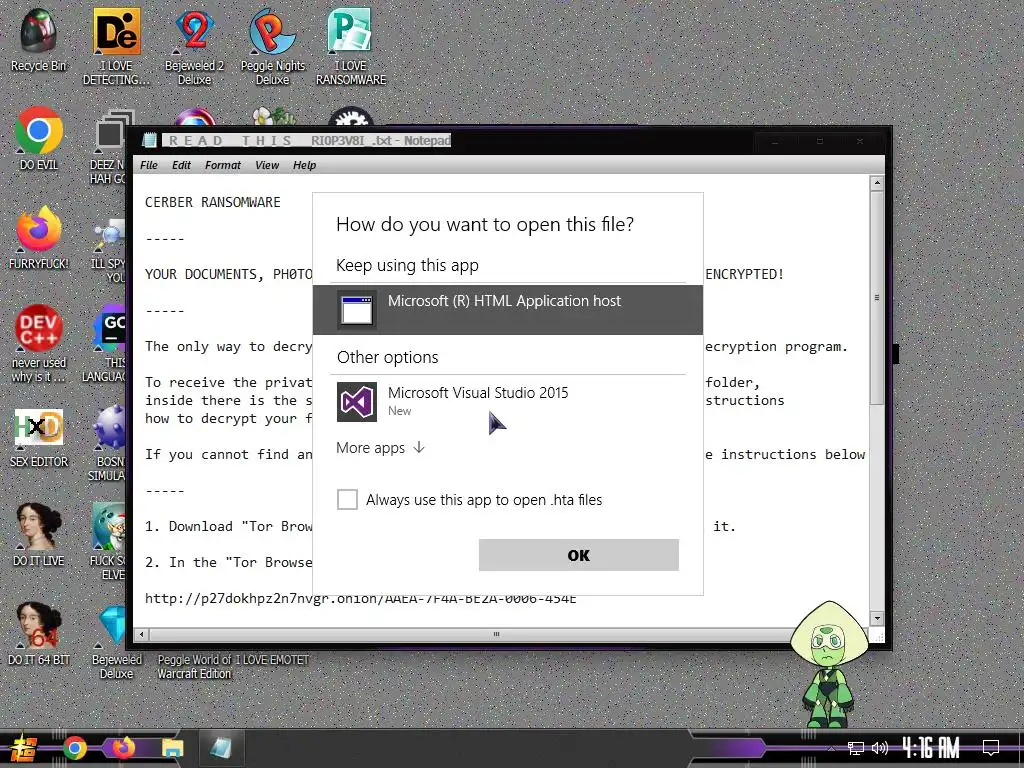Confirm the dialog with OK
Viewport: 1024px width, 768px height.
[579, 555]
